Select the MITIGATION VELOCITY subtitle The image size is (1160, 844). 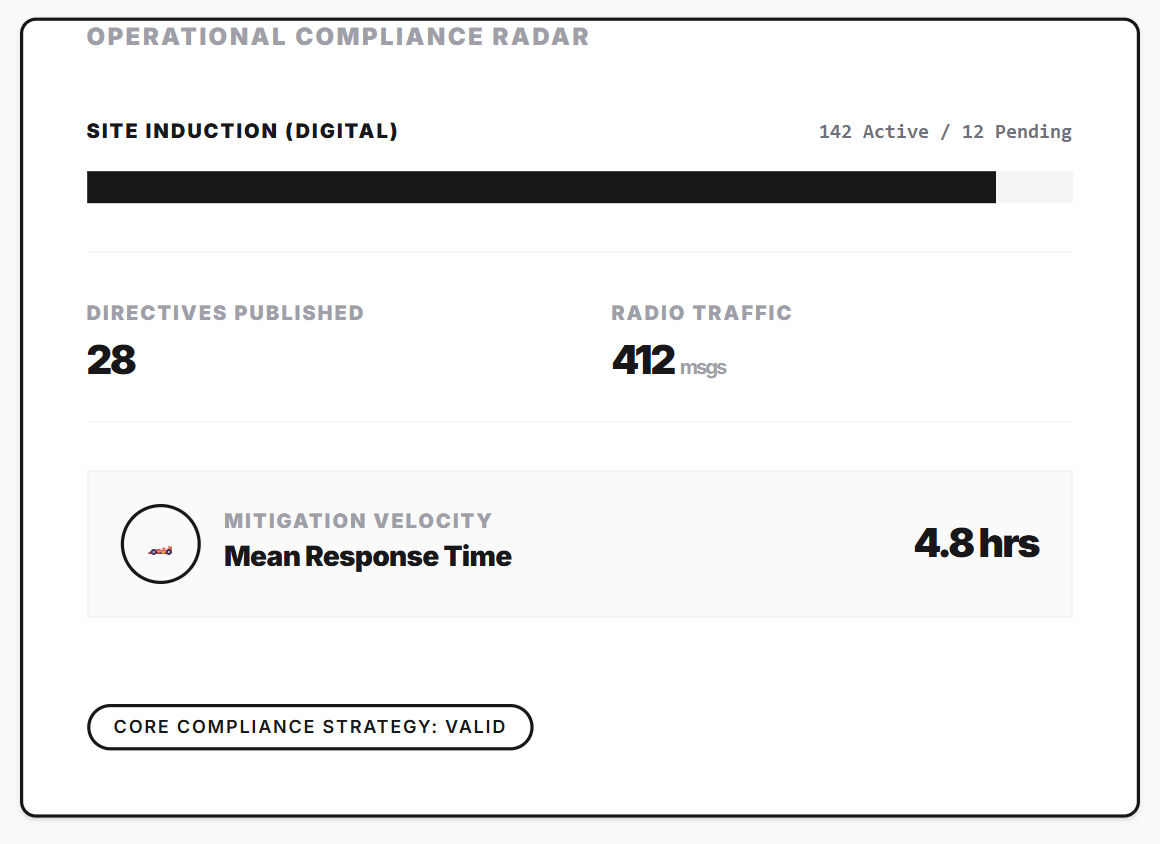(358, 520)
